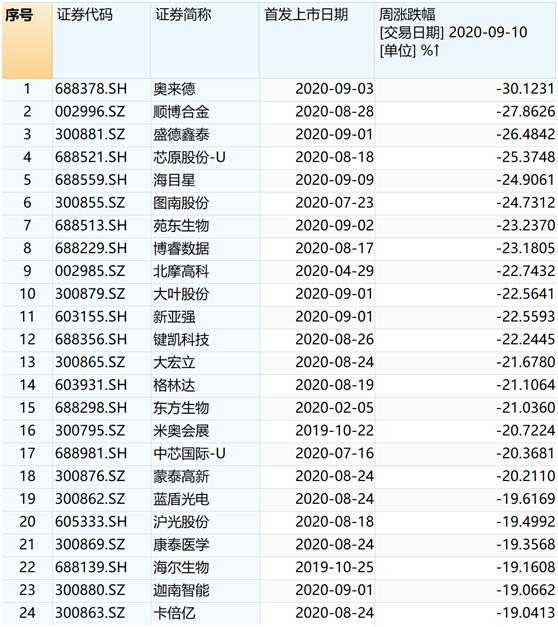
Task: Click stock code 002985.SZ
Action: (x=90, y=271)
